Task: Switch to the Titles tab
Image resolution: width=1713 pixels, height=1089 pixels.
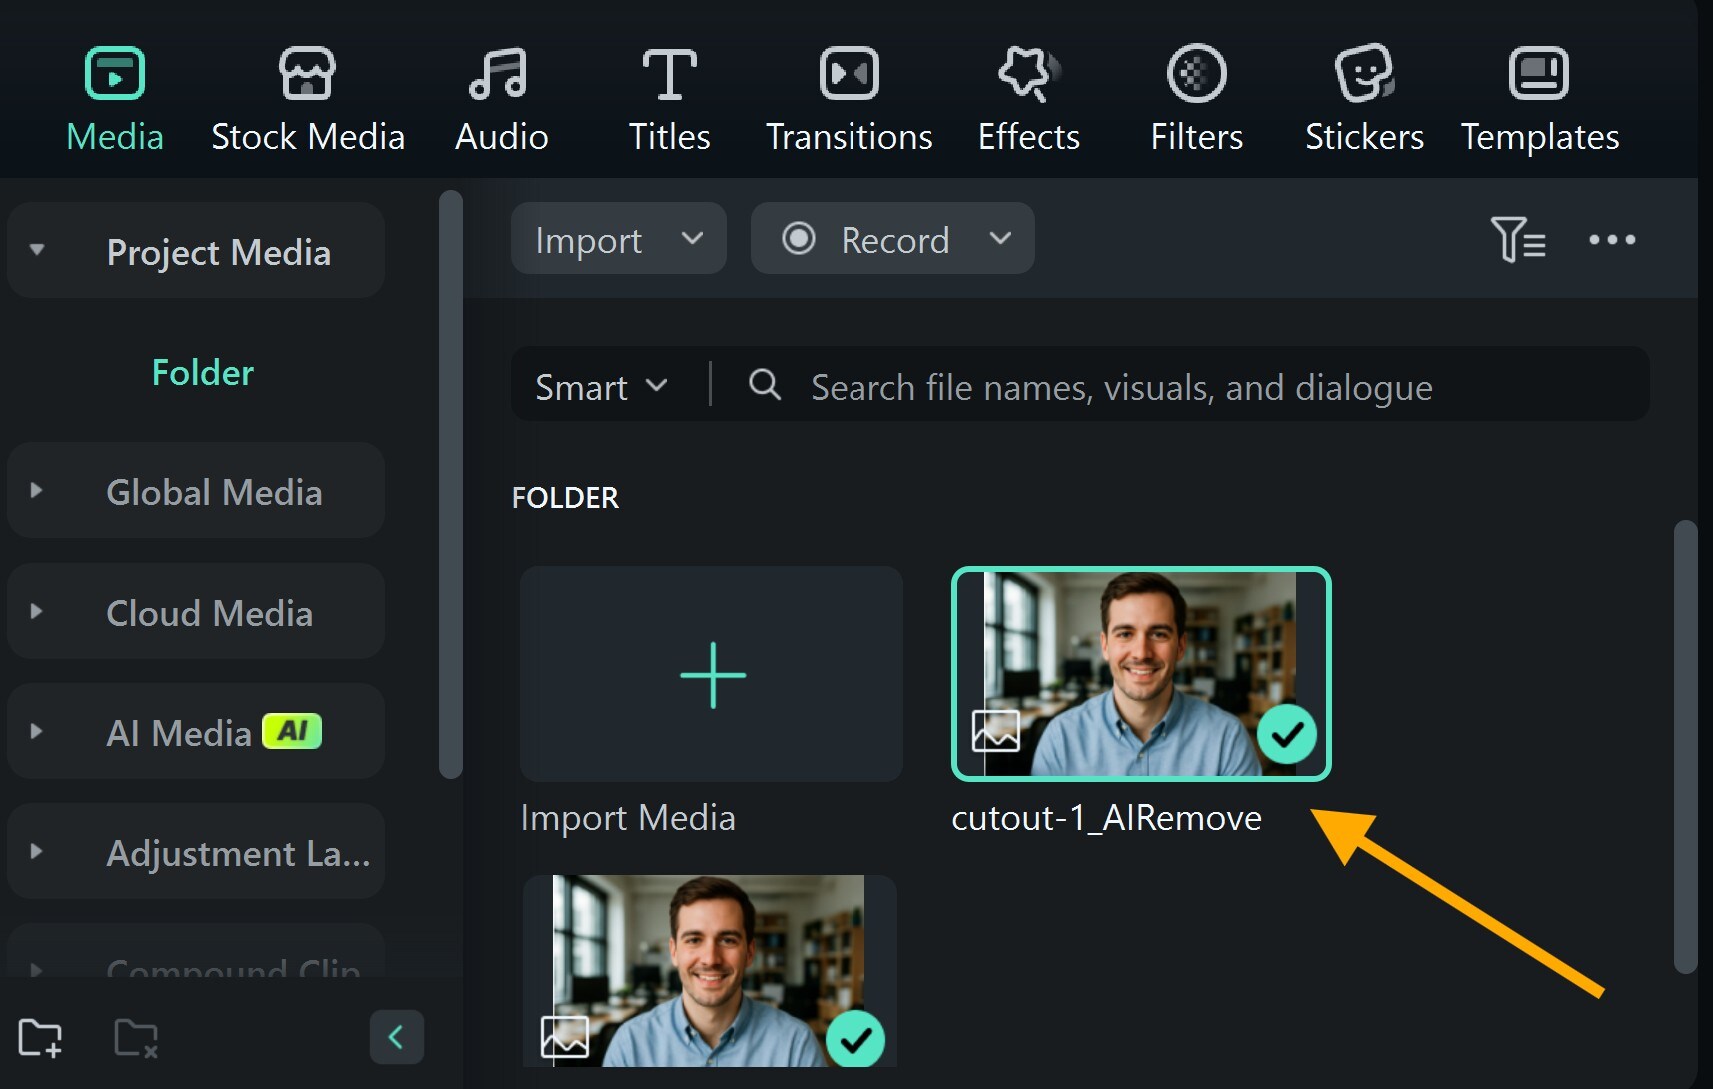Action: (669, 99)
